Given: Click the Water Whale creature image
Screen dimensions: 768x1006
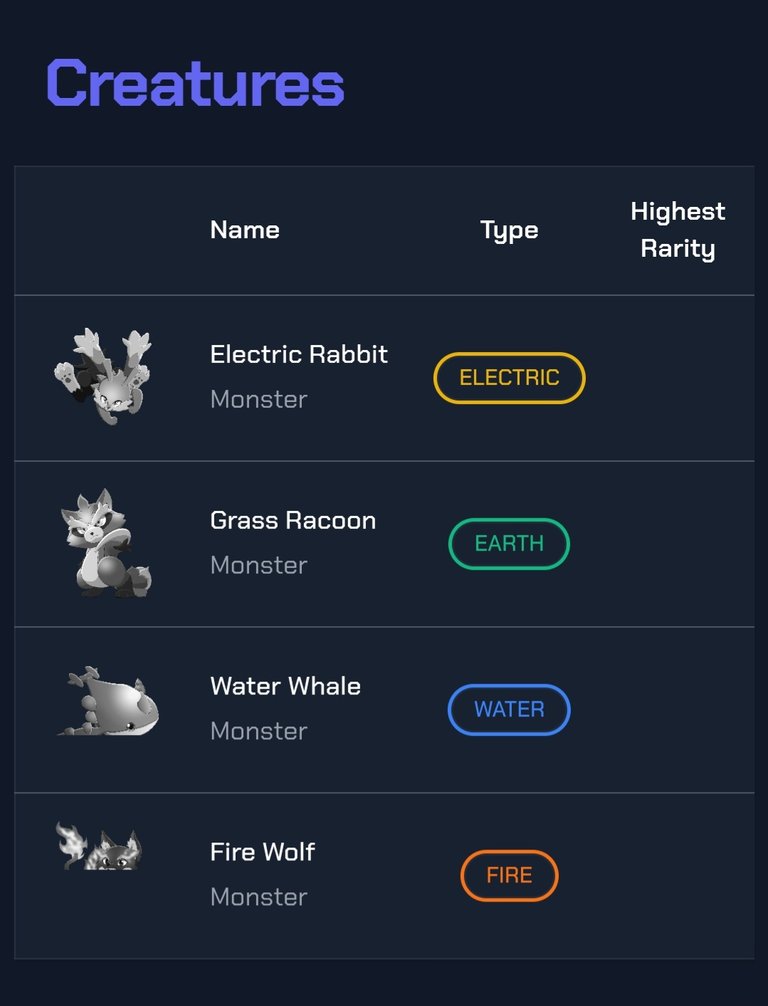Looking at the screenshot, I should pyautogui.click(x=109, y=701).
